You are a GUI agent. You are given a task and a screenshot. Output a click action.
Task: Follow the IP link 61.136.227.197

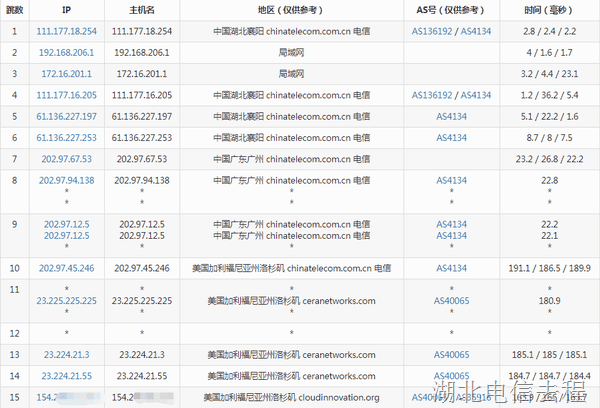67,117
